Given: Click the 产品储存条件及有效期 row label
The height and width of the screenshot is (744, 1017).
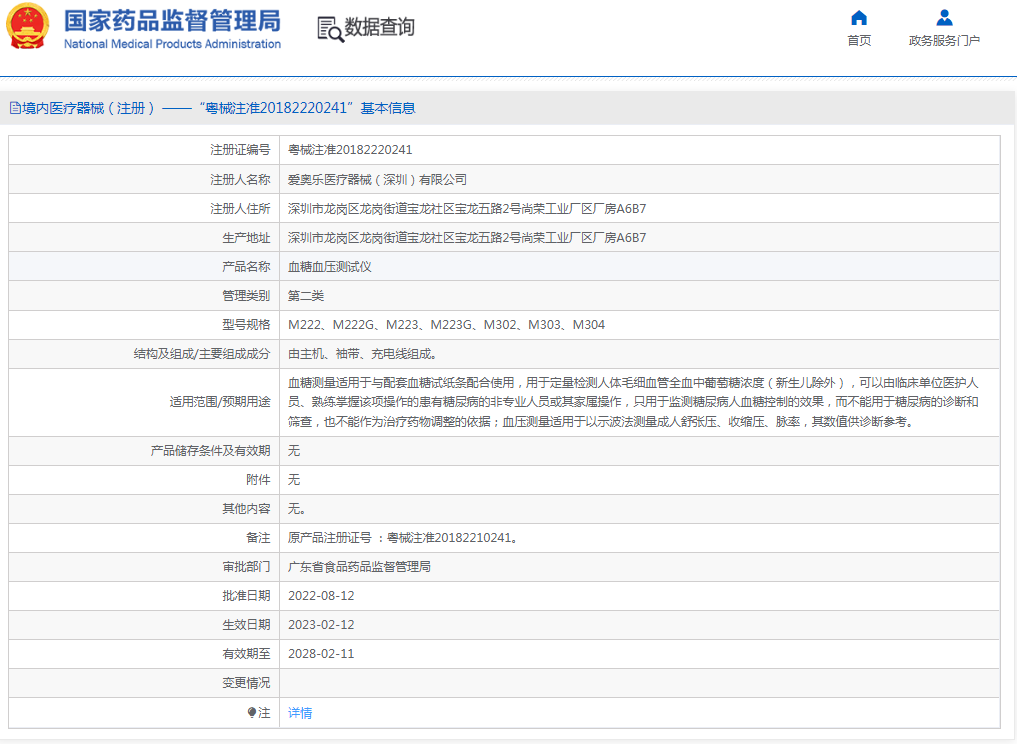Looking at the screenshot, I should tap(210, 450).
